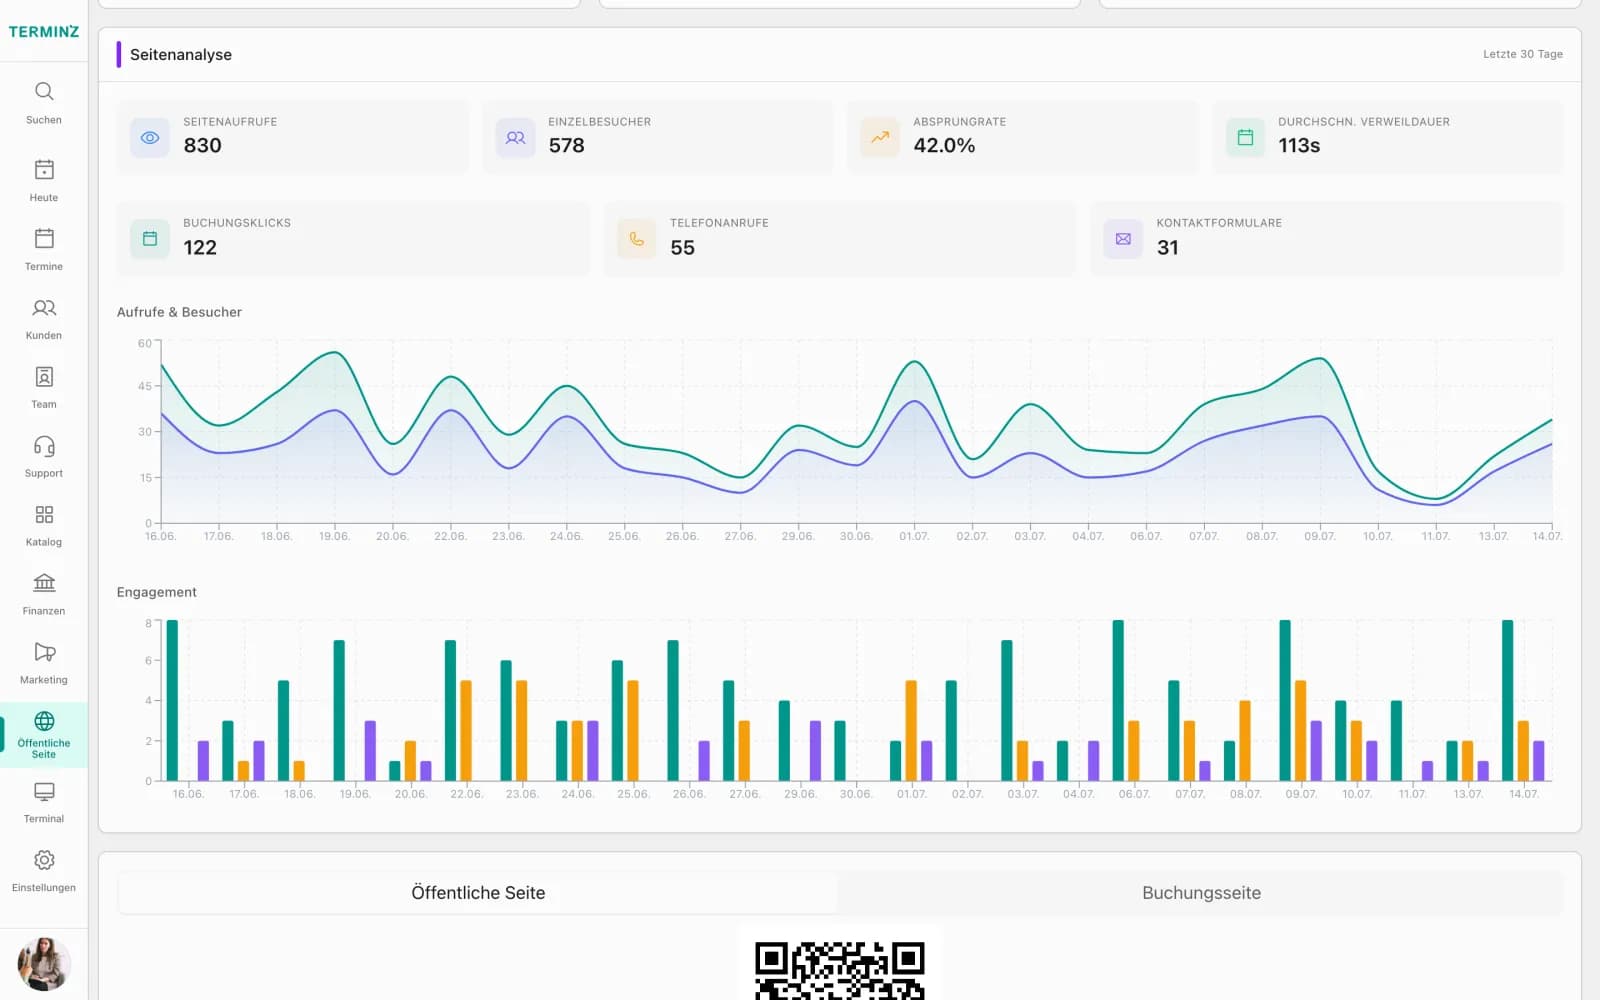Click the Telefonanrufe value 55
The height and width of the screenshot is (1000, 1600).
click(x=682, y=248)
